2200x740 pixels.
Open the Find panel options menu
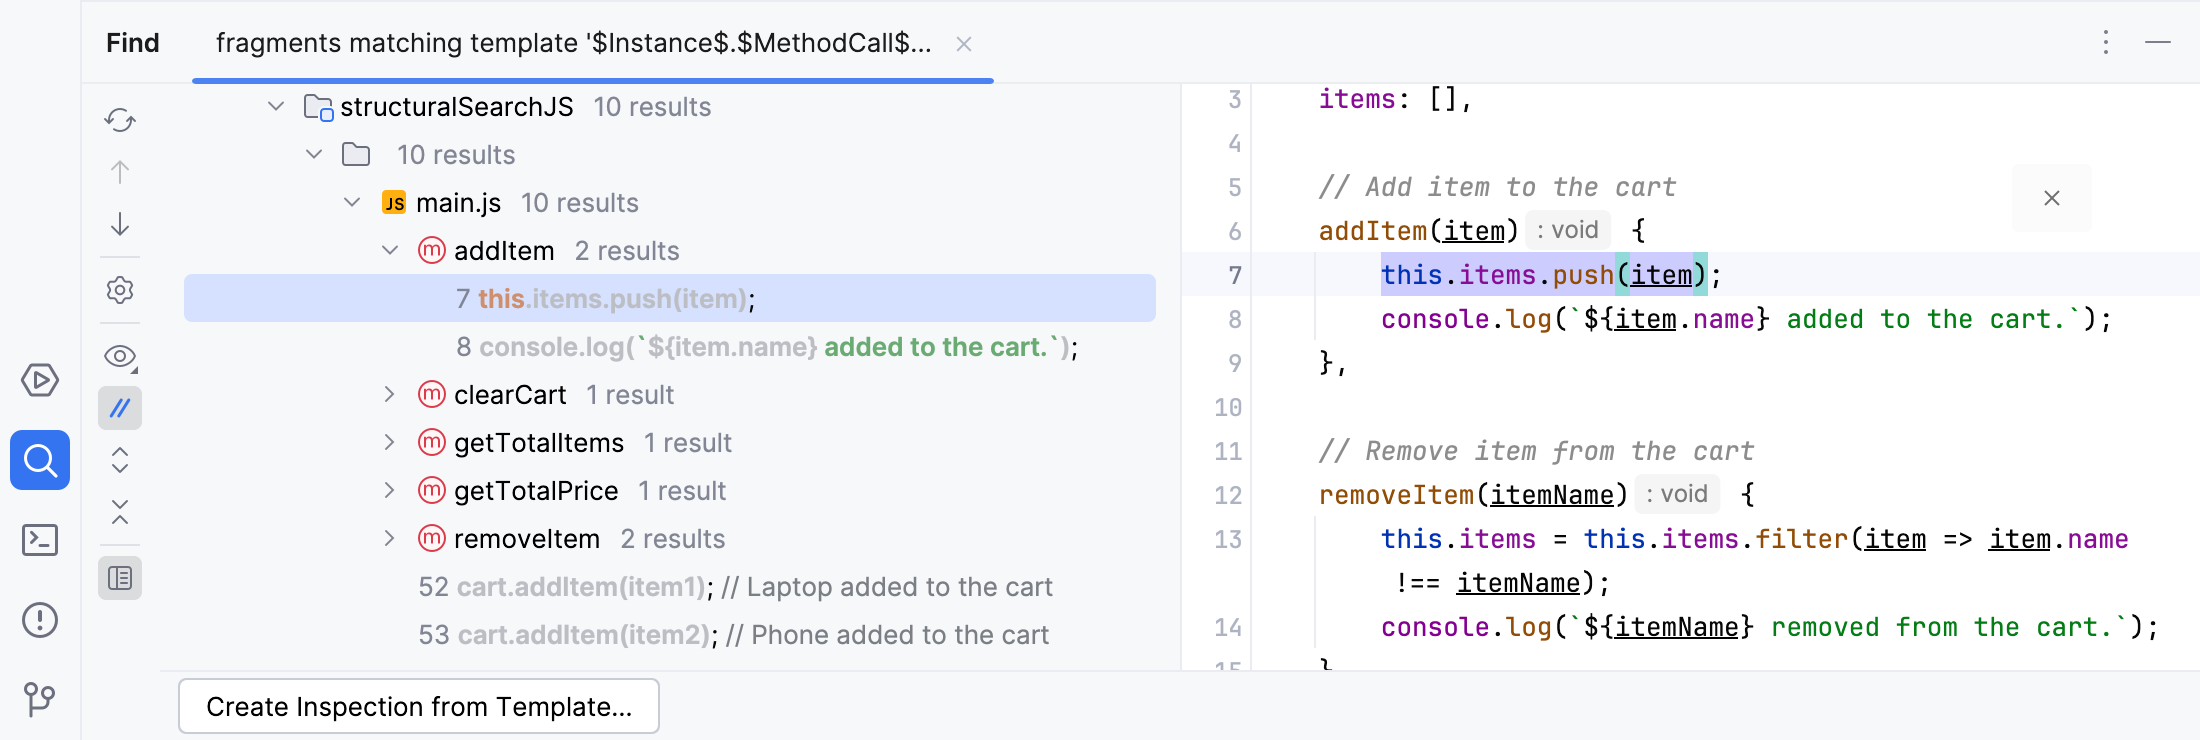pyautogui.click(x=2106, y=42)
